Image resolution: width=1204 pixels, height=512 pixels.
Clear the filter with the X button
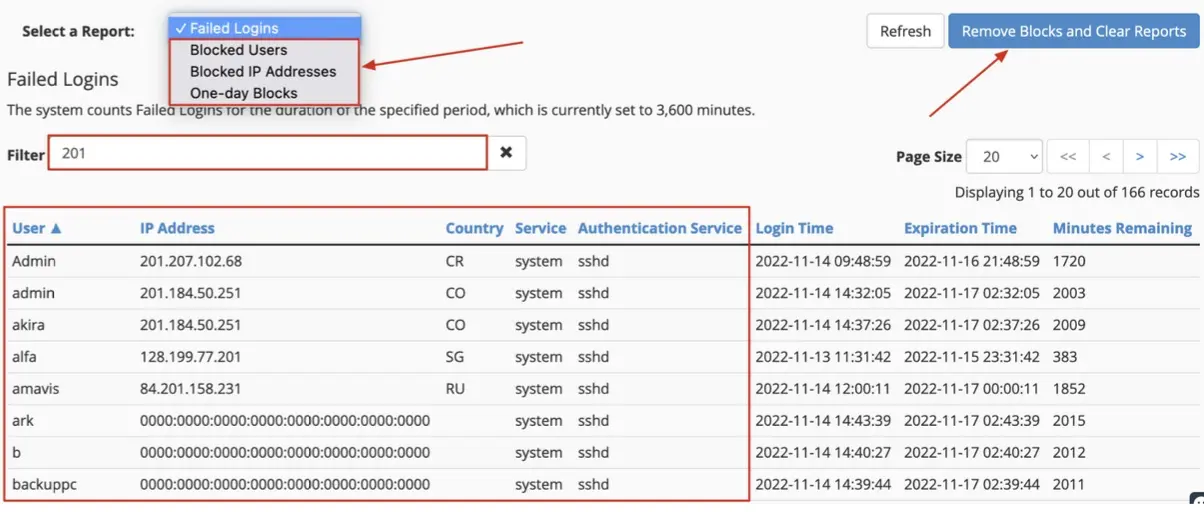click(x=506, y=153)
